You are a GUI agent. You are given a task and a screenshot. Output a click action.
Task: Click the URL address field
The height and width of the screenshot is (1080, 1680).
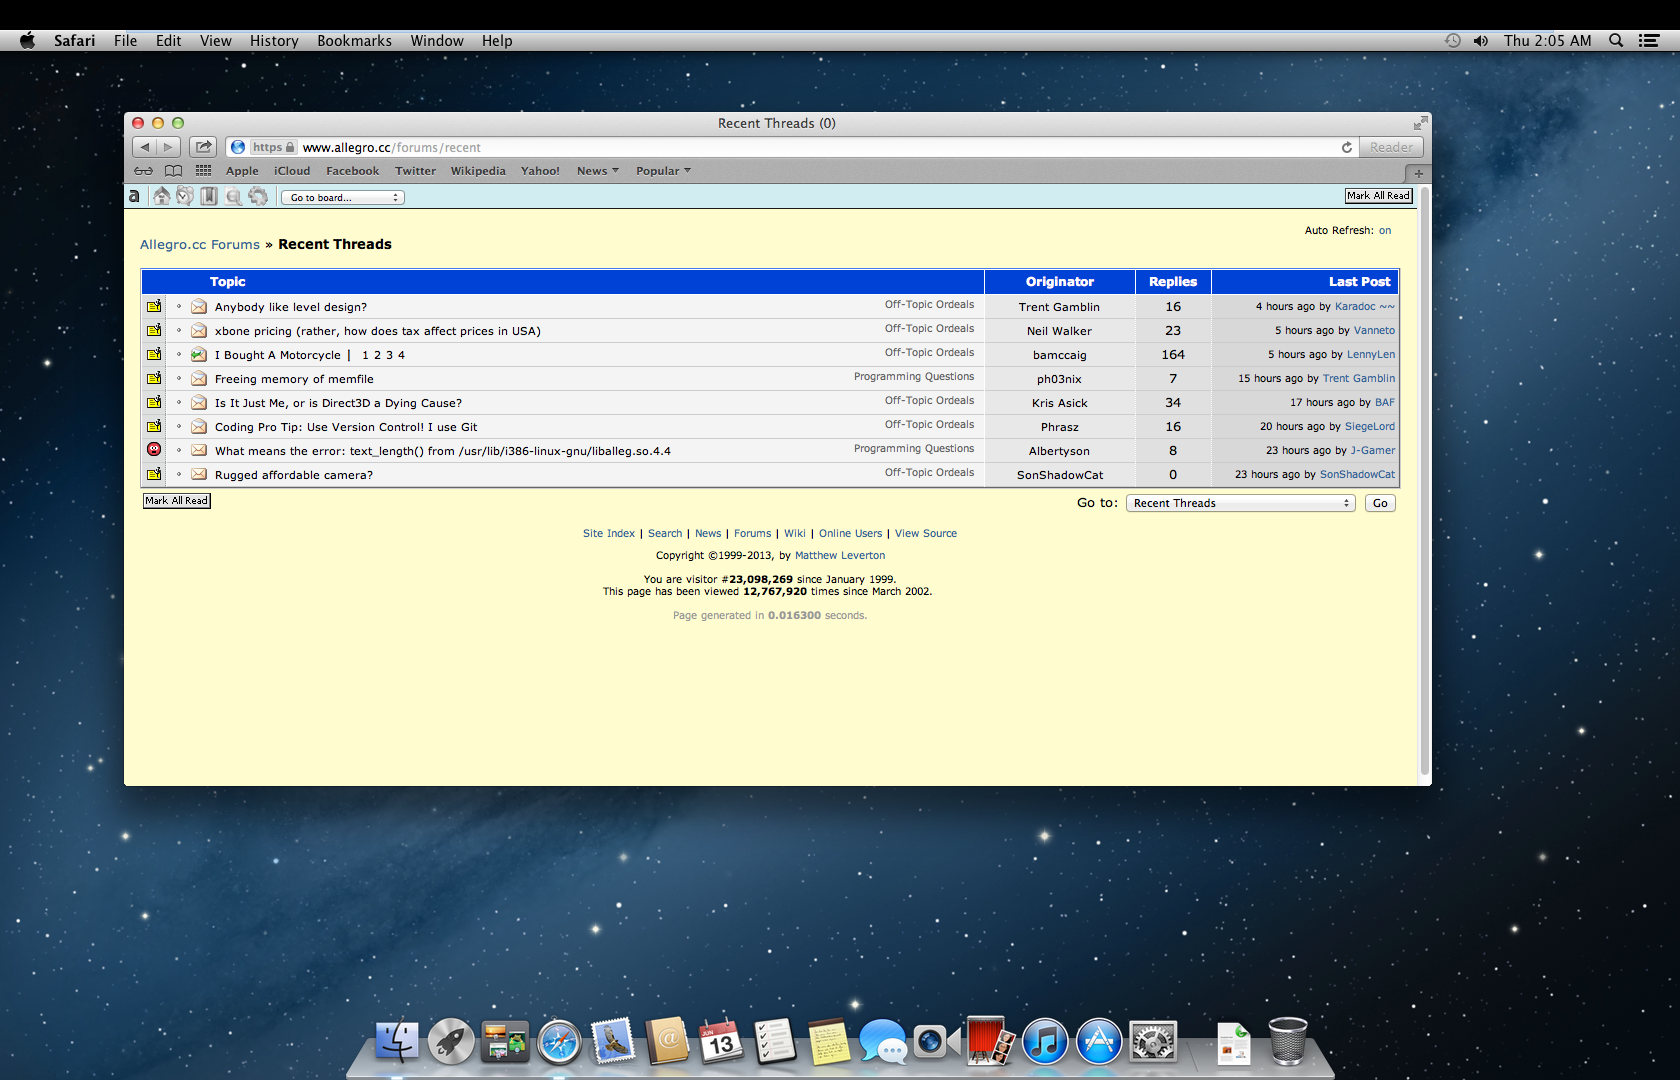tap(800, 147)
